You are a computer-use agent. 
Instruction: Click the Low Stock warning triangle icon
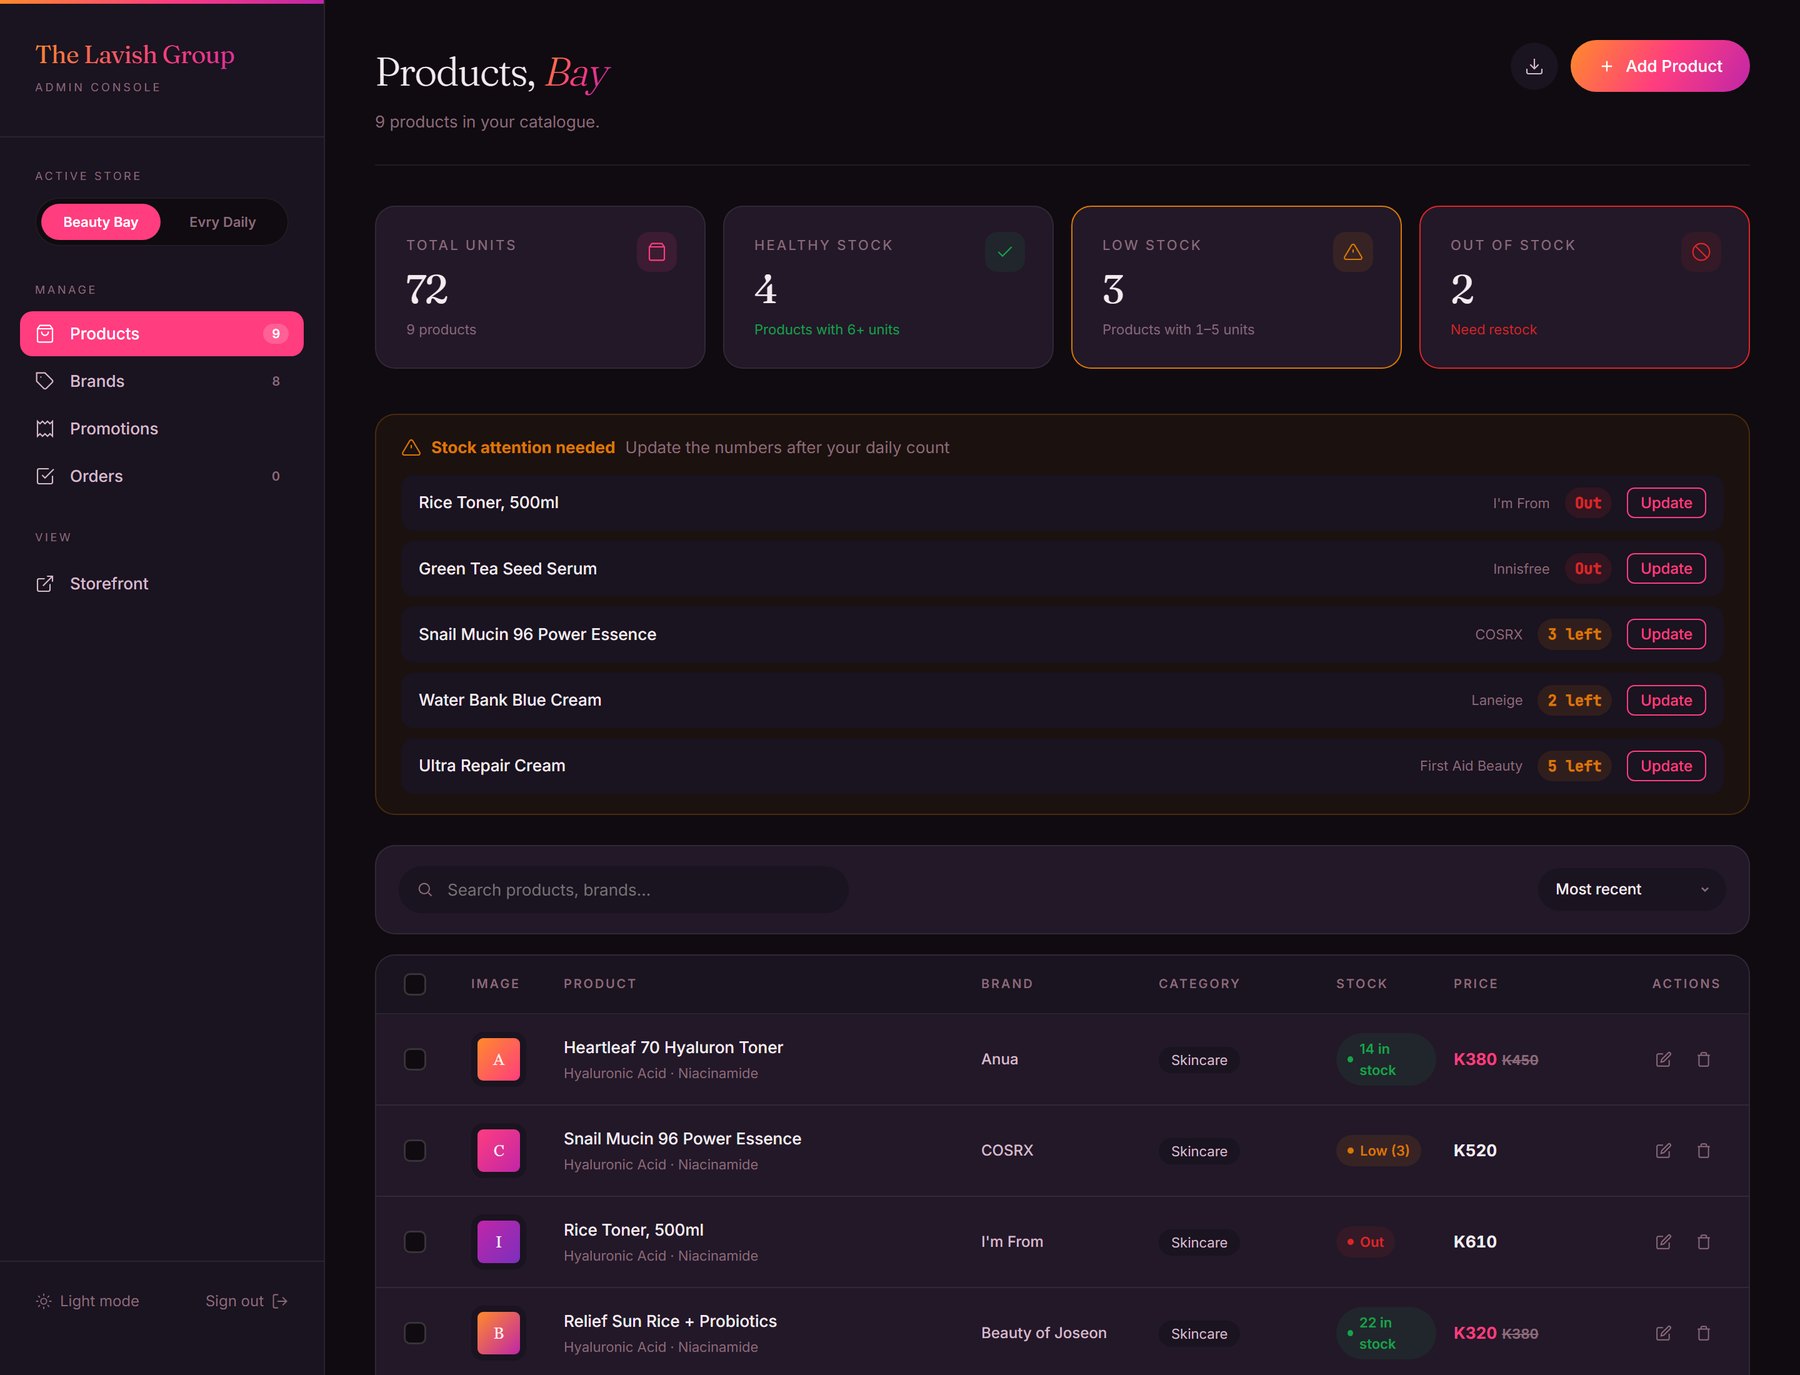[1353, 252]
